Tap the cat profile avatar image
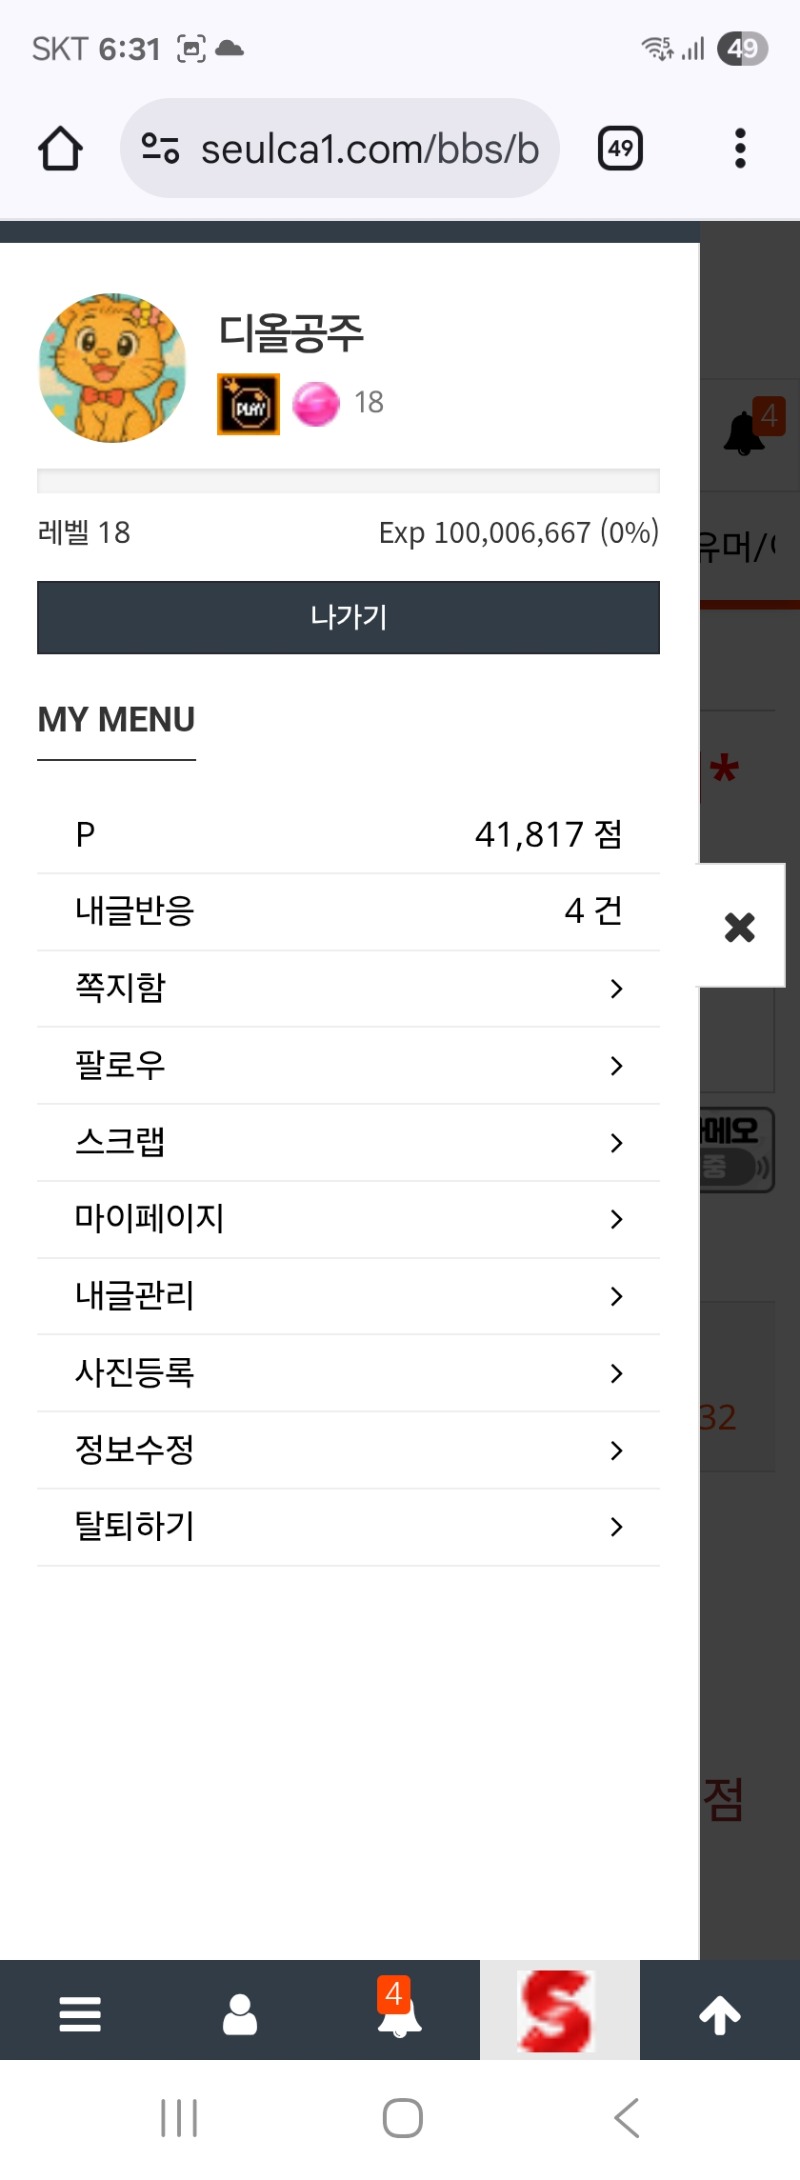The image size is (800, 2180). [112, 368]
